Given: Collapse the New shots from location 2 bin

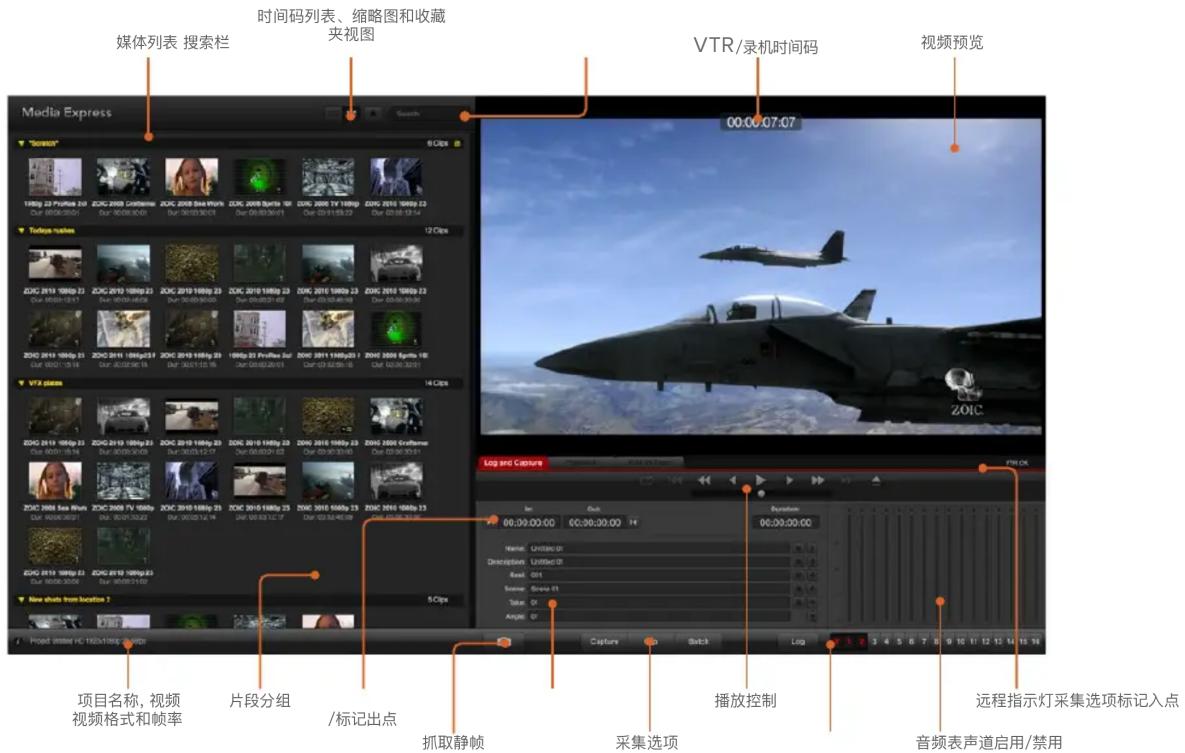Looking at the screenshot, I should tap(21, 600).
